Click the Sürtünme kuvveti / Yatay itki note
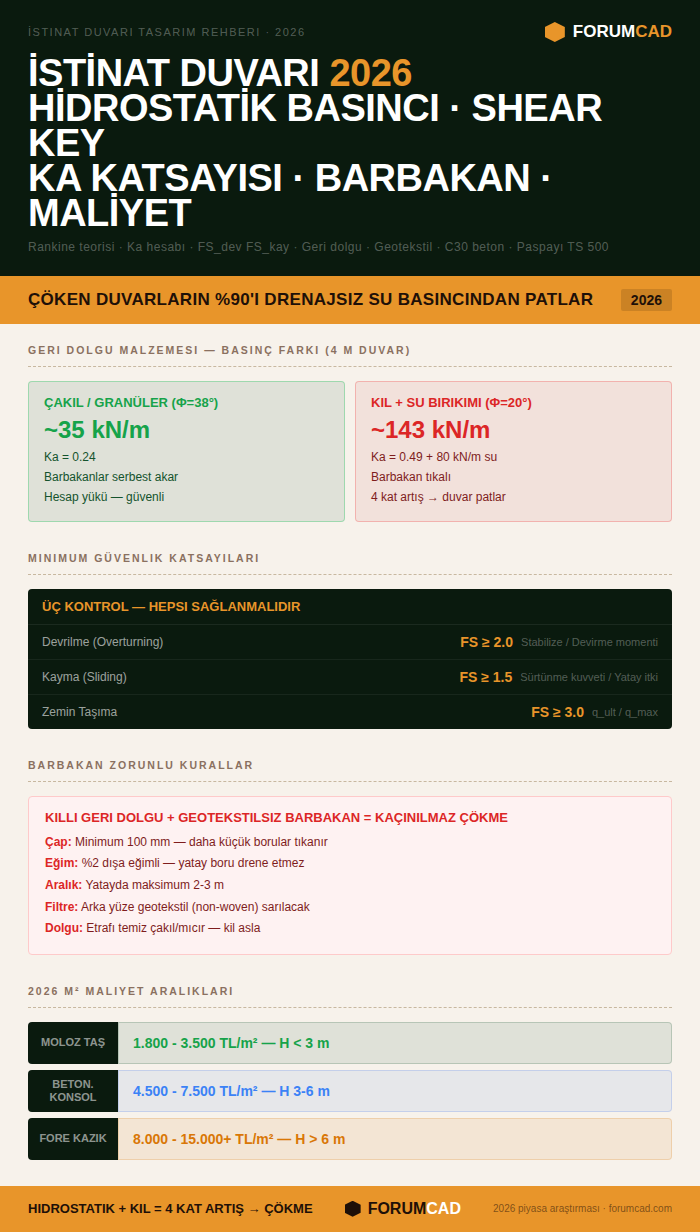 pyautogui.click(x=589, y=677)
